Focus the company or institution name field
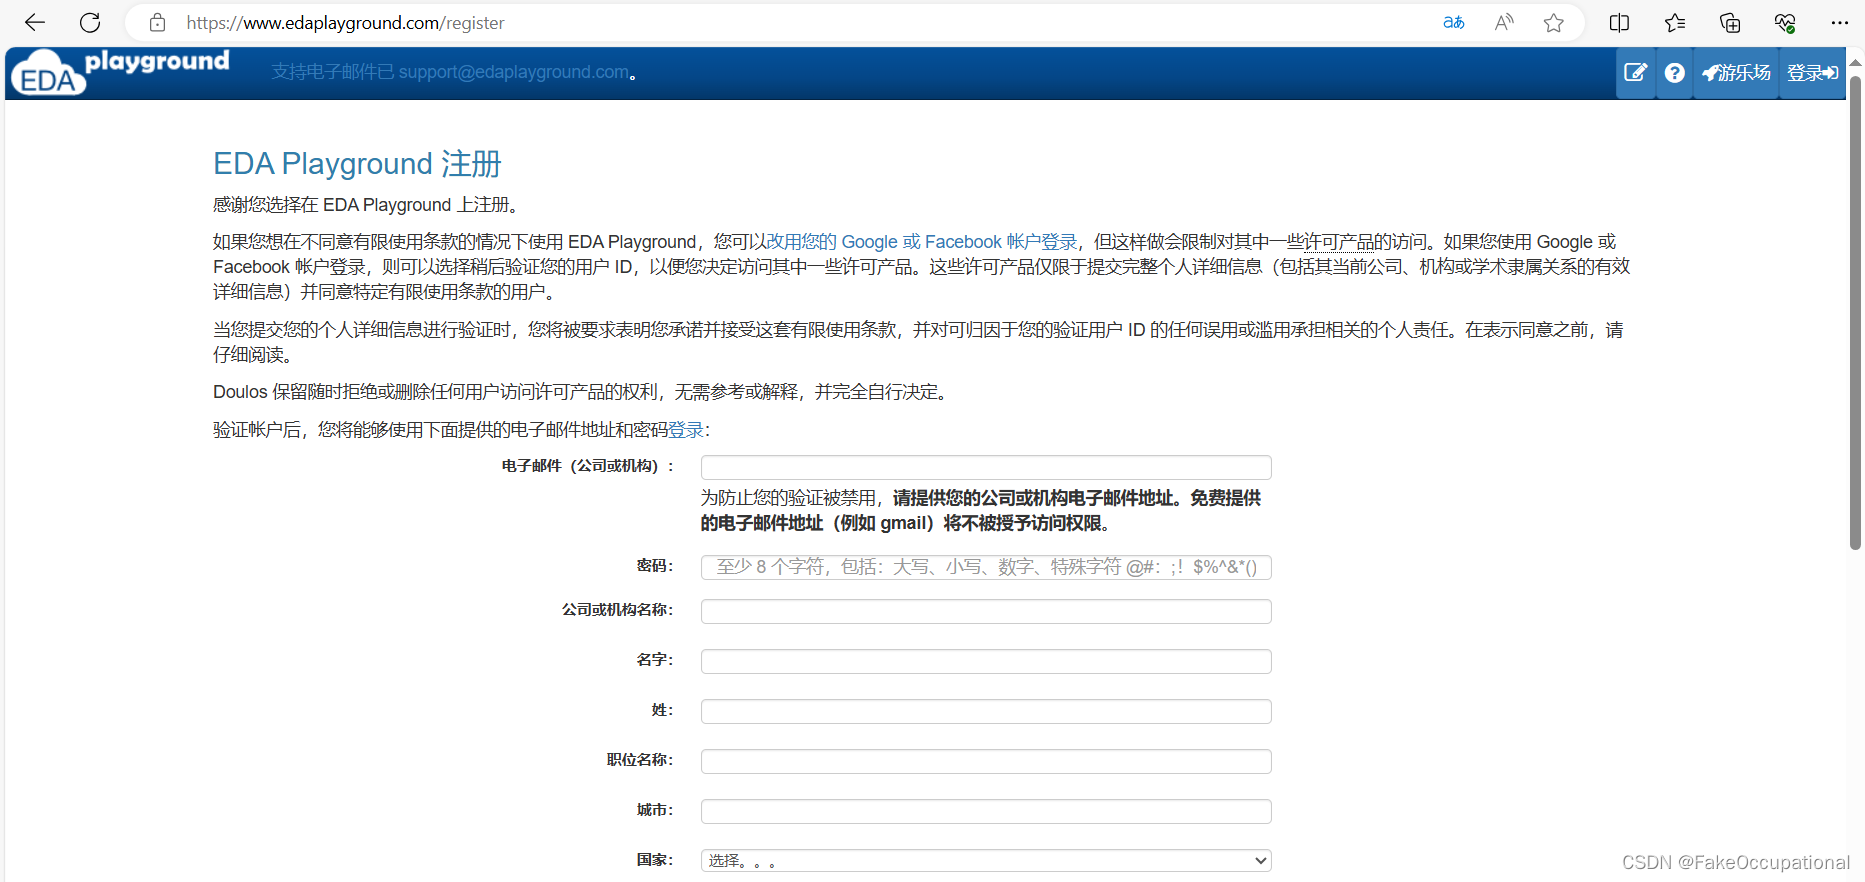The width and height of the screenshot is (1865, 882). [x=986, y=611]
